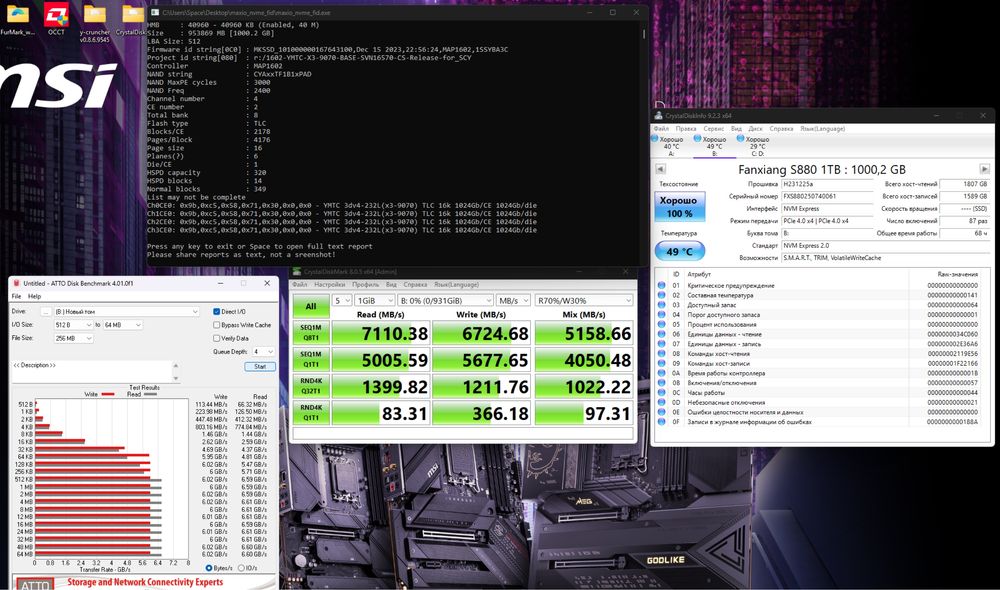Click health orb of drive A:
The image size is (1000, 590).
pos(655,138)
